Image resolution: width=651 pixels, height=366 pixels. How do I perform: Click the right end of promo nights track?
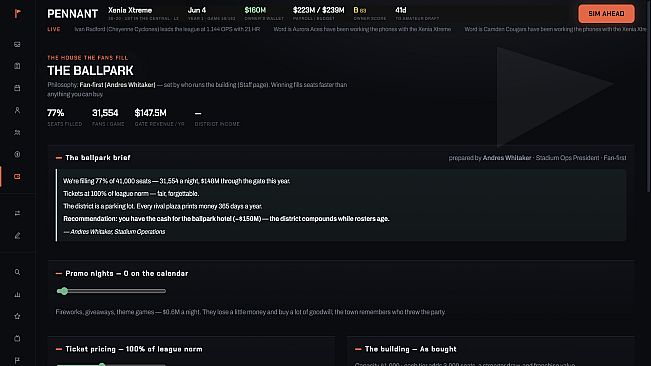164,291
